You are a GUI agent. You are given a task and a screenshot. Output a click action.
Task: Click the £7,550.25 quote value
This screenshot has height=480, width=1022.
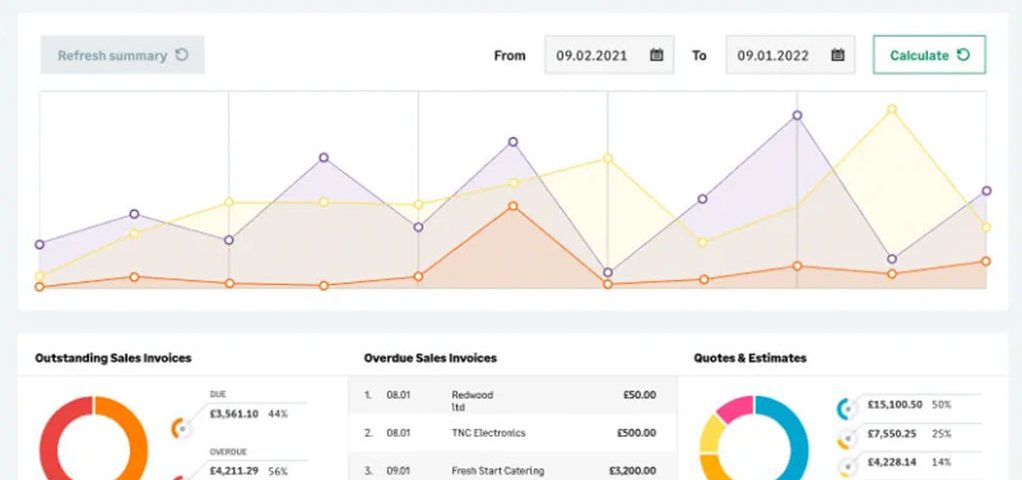click(x=893, y=434)
